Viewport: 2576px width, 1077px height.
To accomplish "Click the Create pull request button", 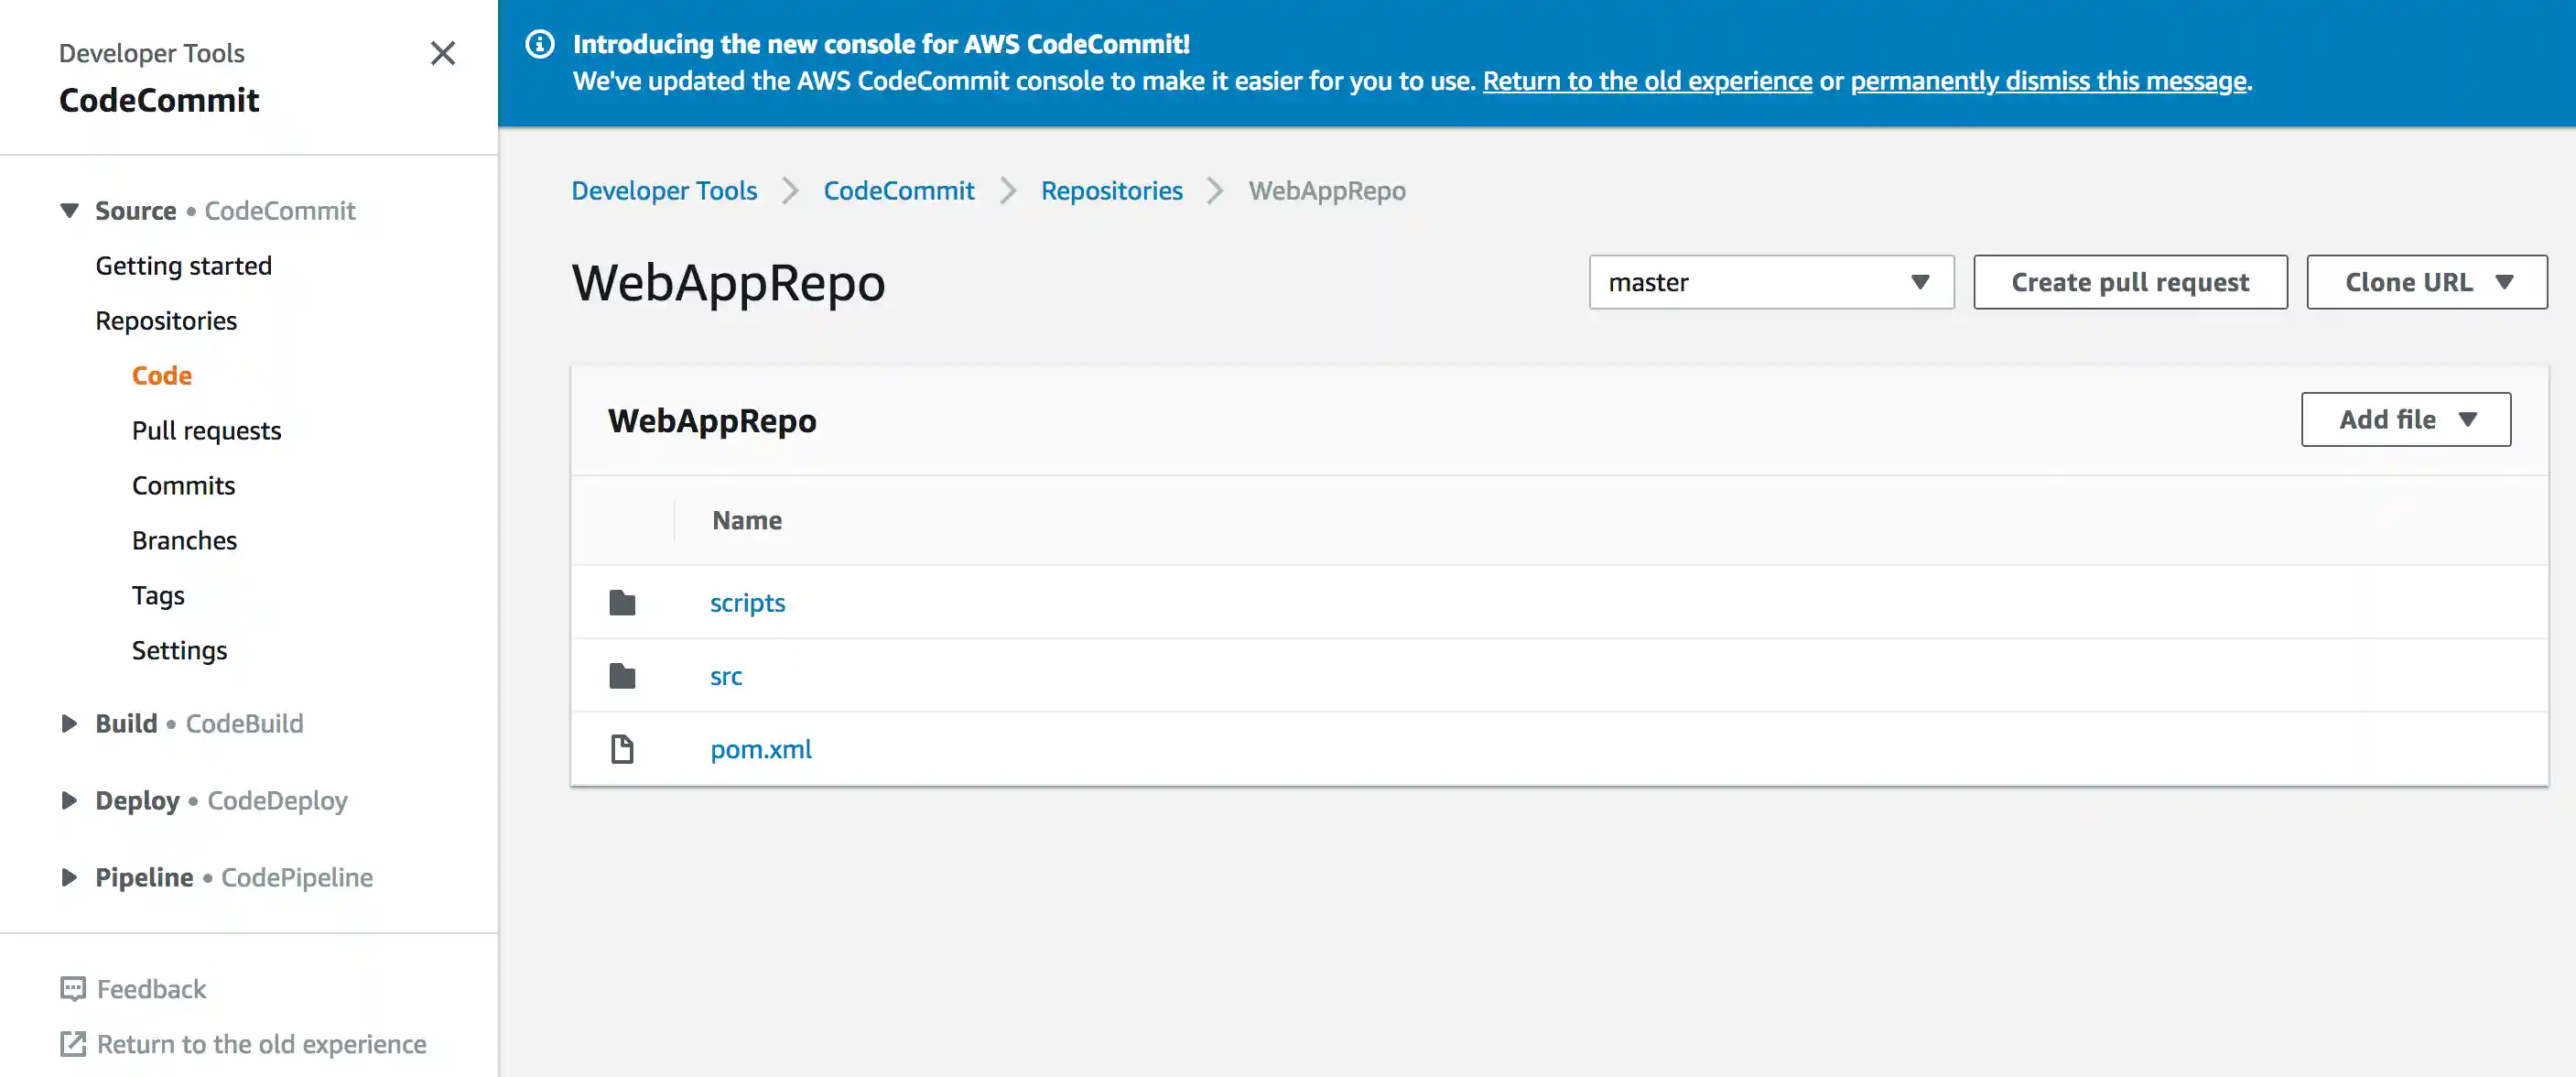I will click(x=2130, y=282).
